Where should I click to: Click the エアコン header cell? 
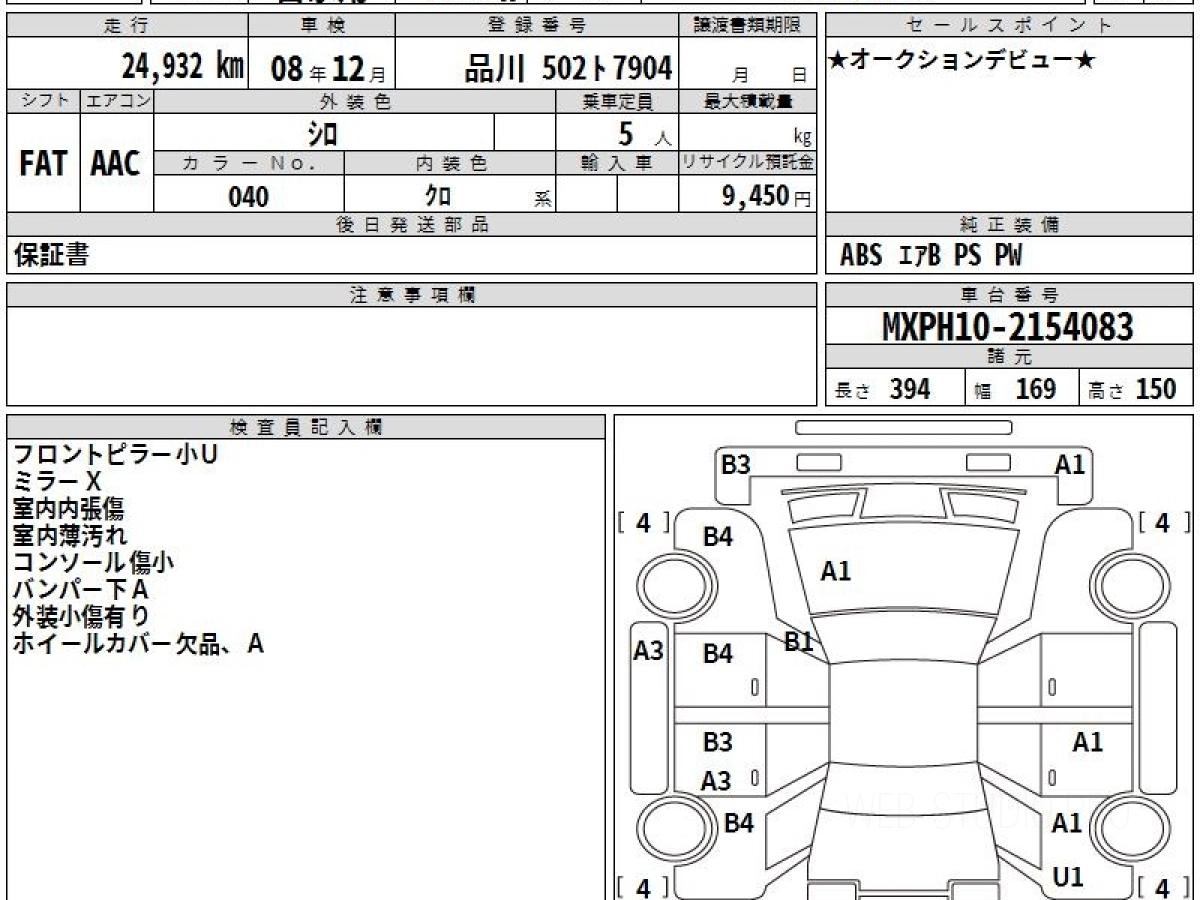click(117, 101)
